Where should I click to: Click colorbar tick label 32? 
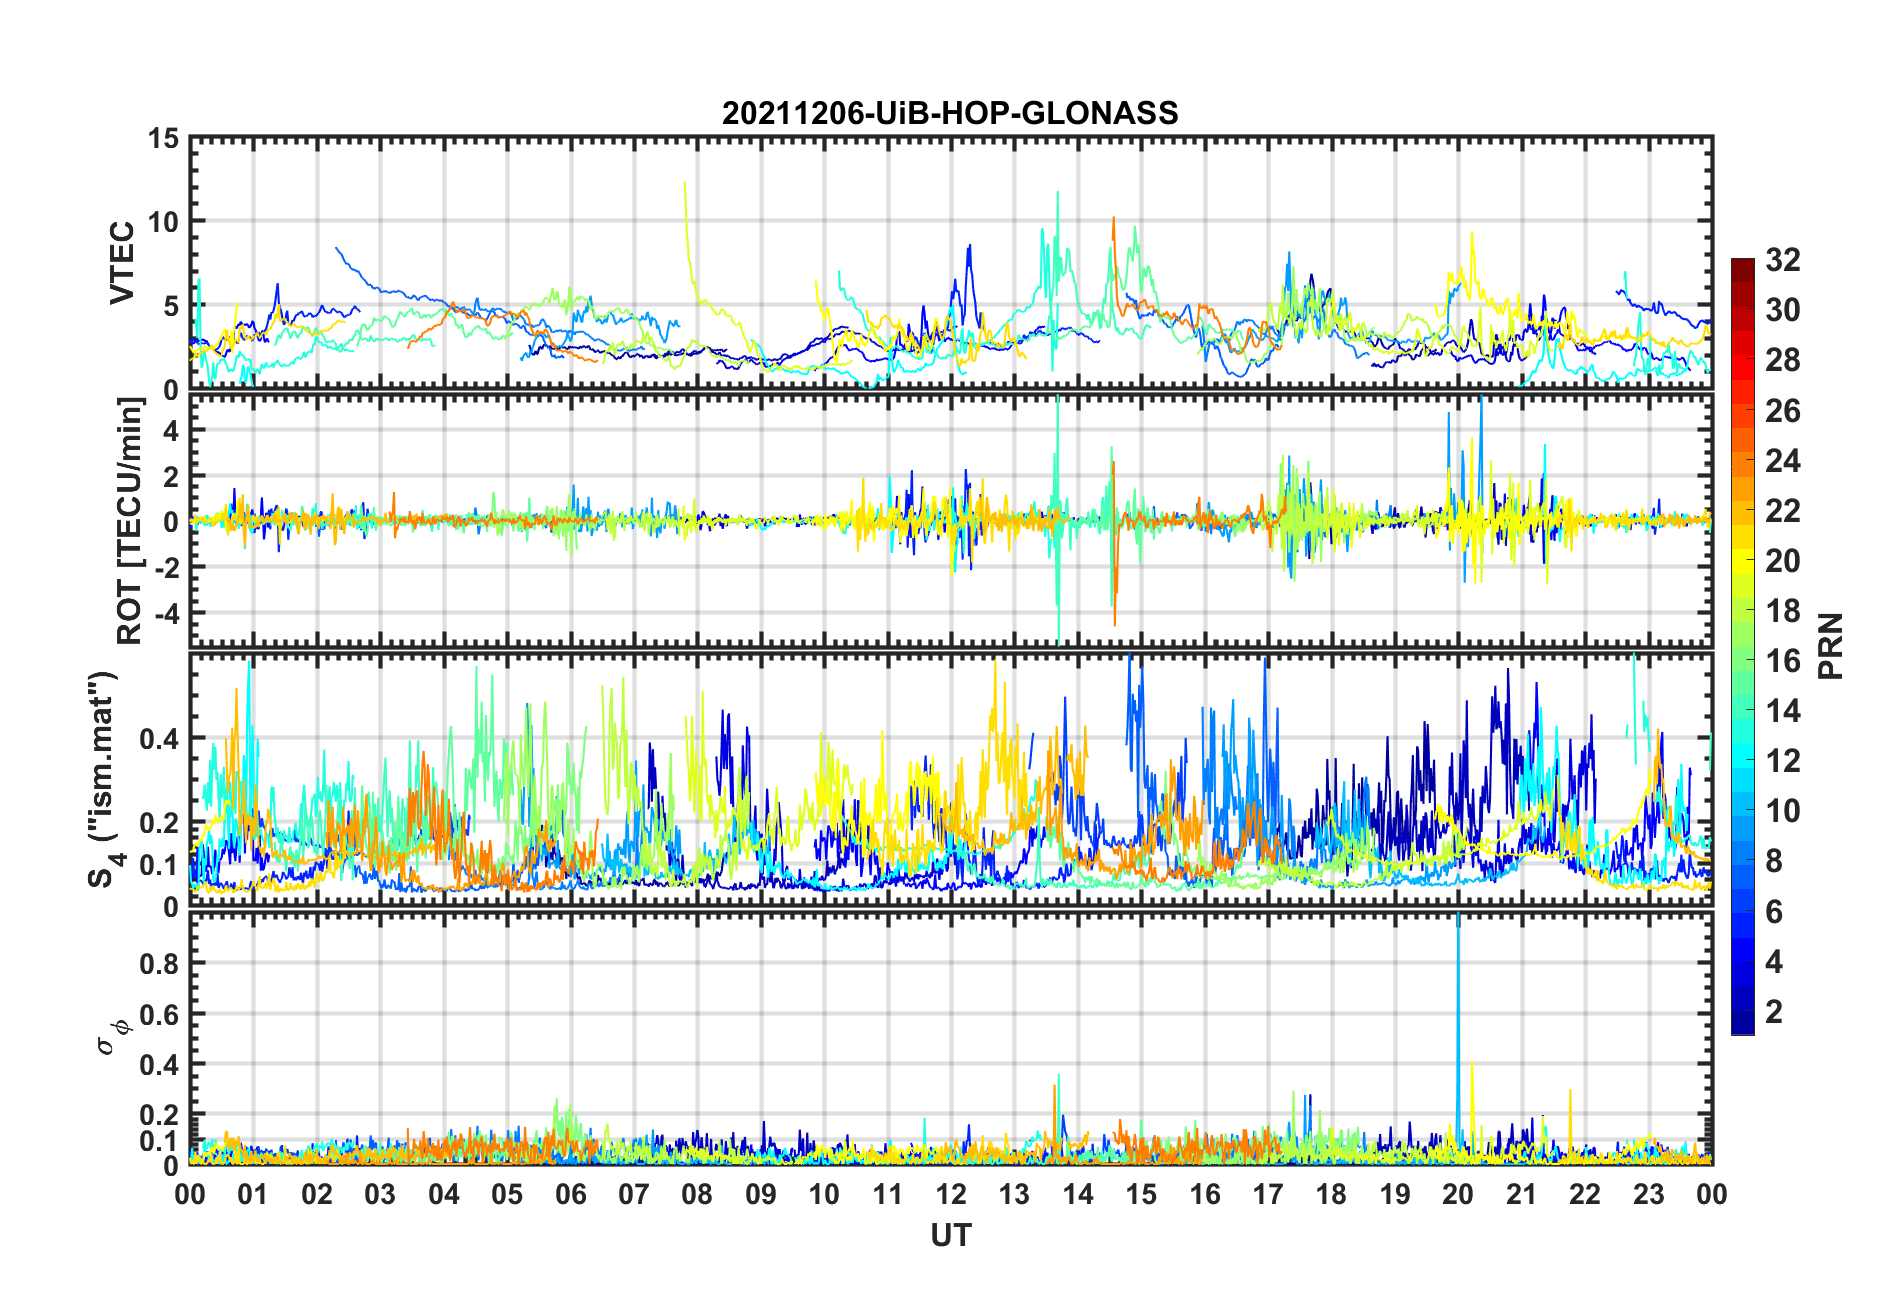(x=1783, y=260)
